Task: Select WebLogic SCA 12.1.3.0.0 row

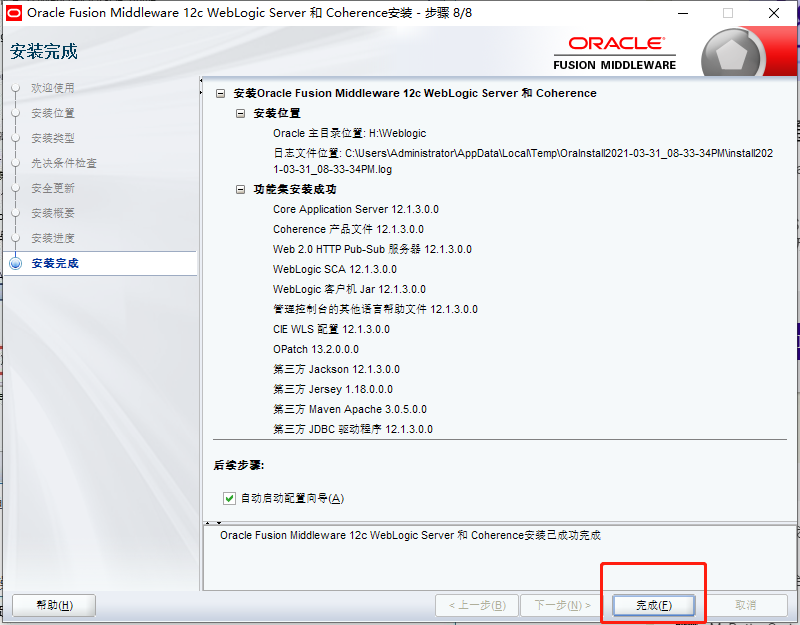Action: [x=335, y=269]
